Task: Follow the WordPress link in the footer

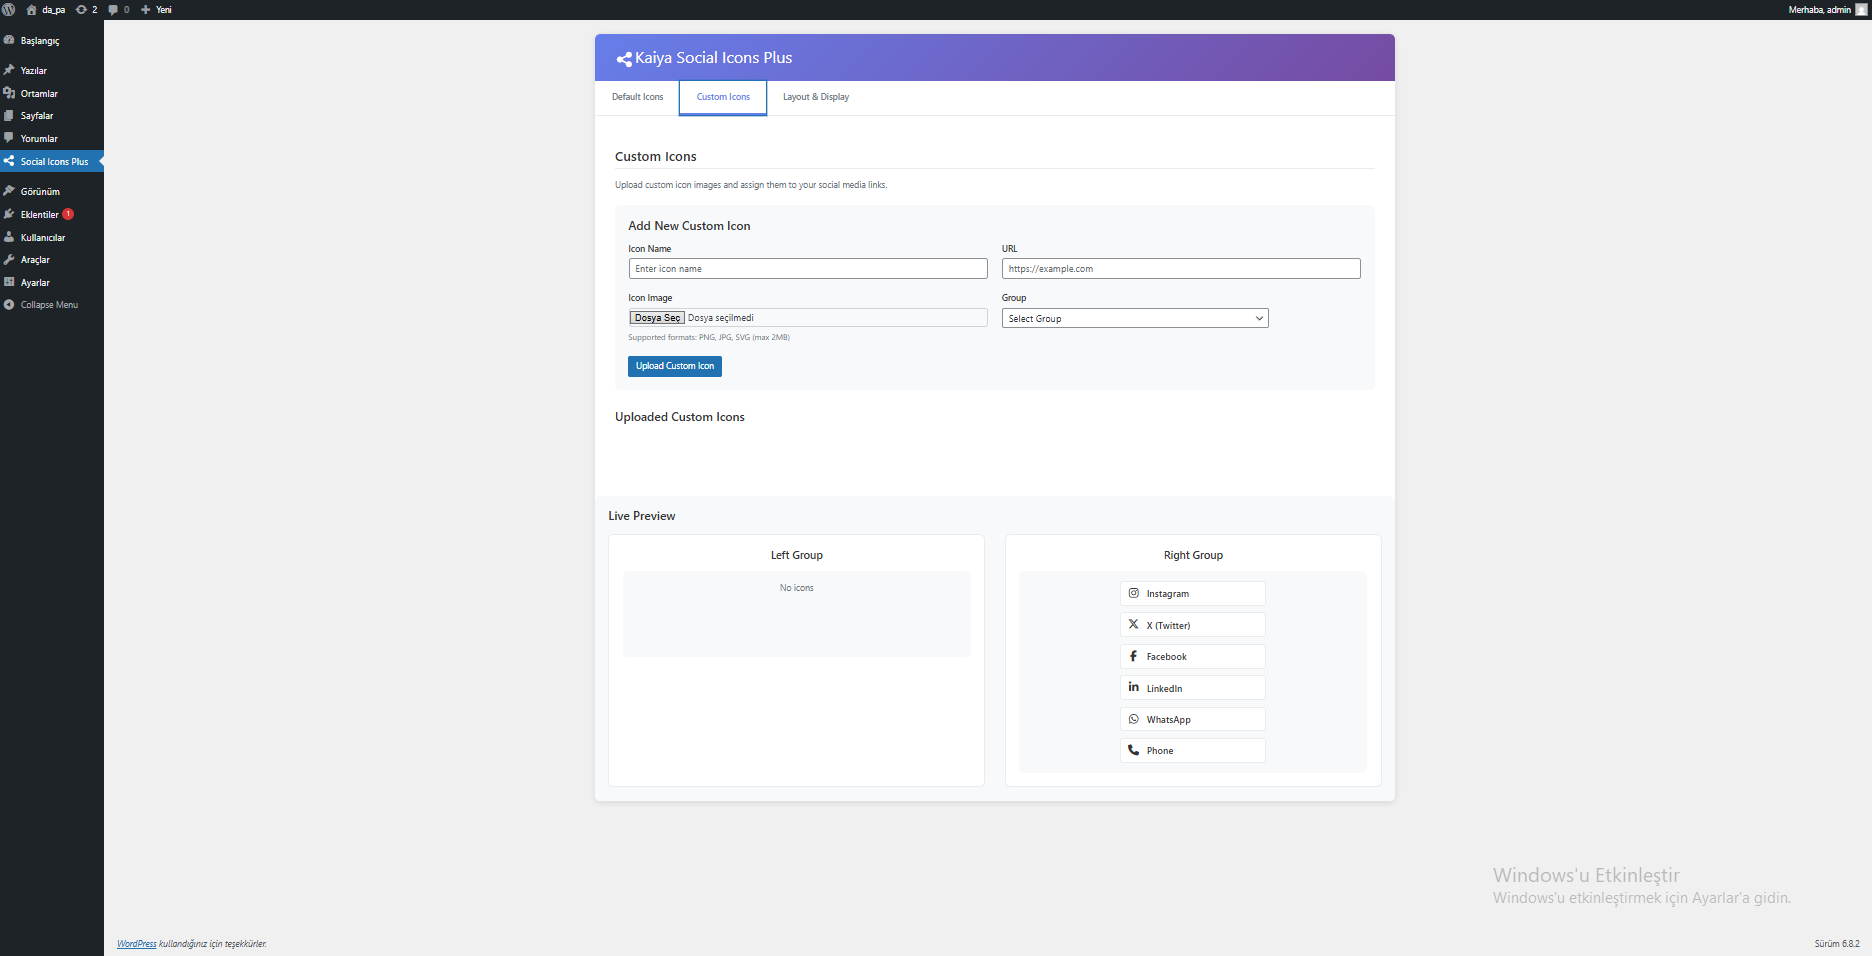Action: 137,944
